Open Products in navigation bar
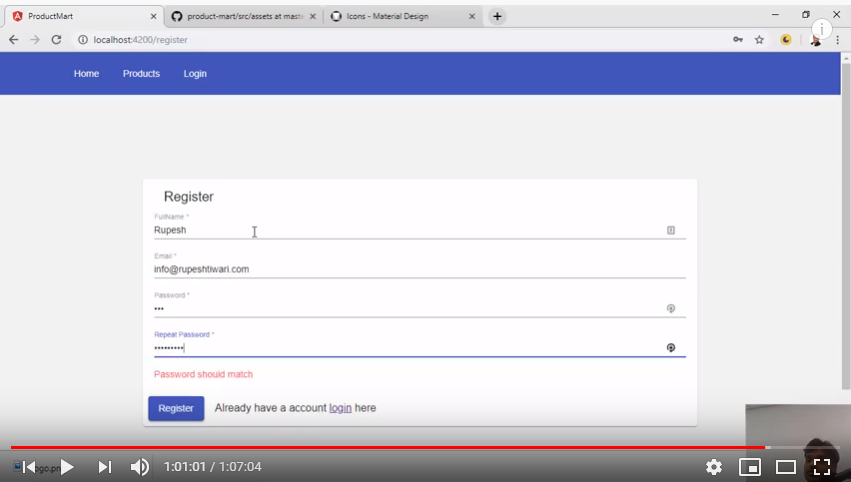Image resolution: width=851 pixels, height=482 pixels. coord(141,74)
